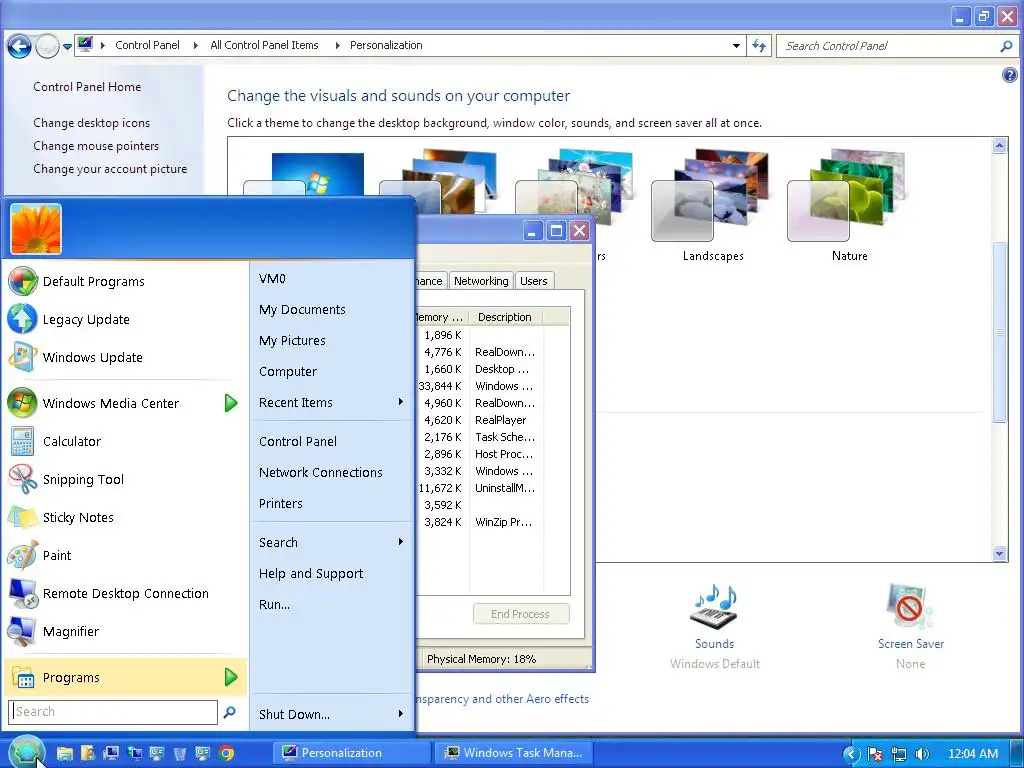This screenshot has height=768, width=1024.
Task: Launch the Magnifier
Action: [124, 632]
